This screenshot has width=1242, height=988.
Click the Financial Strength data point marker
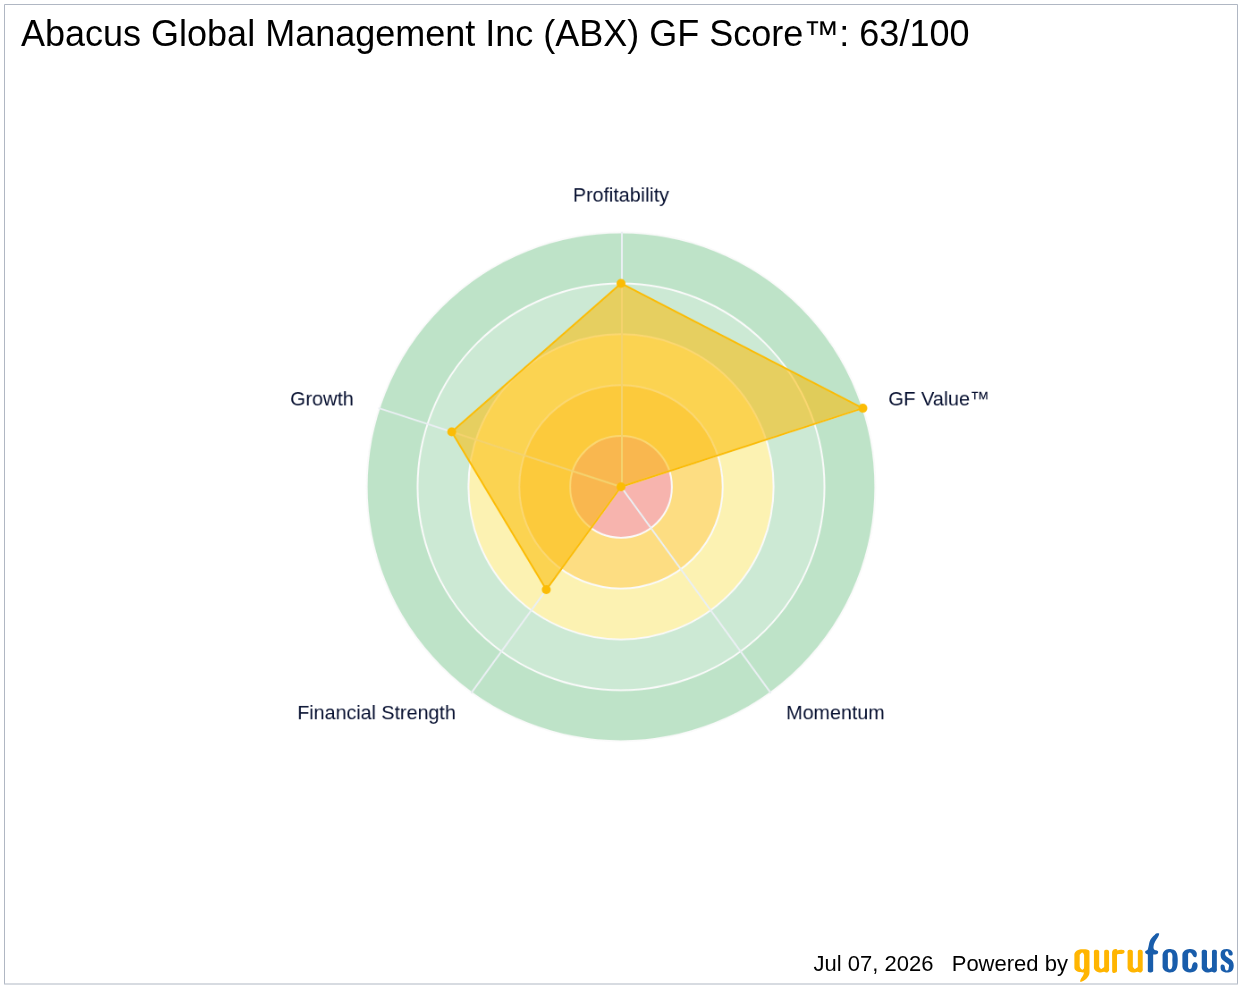click(546, 590)
